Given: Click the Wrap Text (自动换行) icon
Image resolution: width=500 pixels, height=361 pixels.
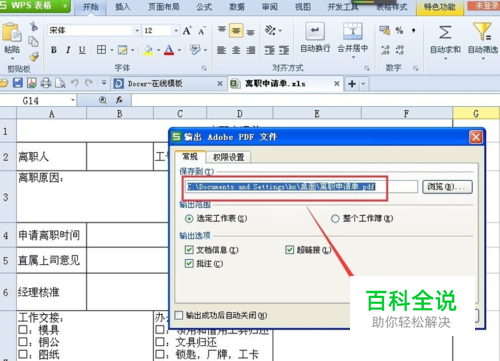Looking at the screenshot, I should tap(315, 32).
